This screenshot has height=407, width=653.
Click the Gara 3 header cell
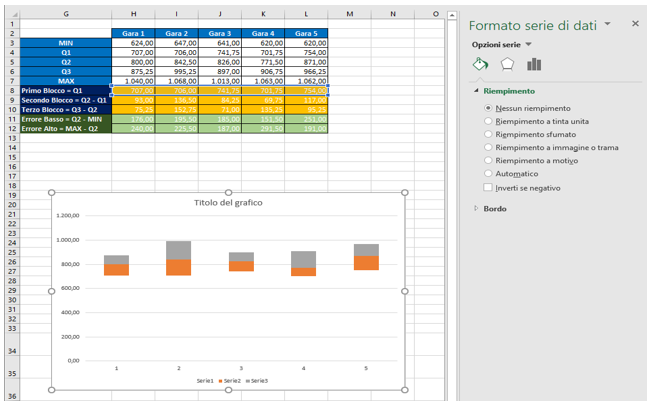pyautogui.click(x=221, y=34)
